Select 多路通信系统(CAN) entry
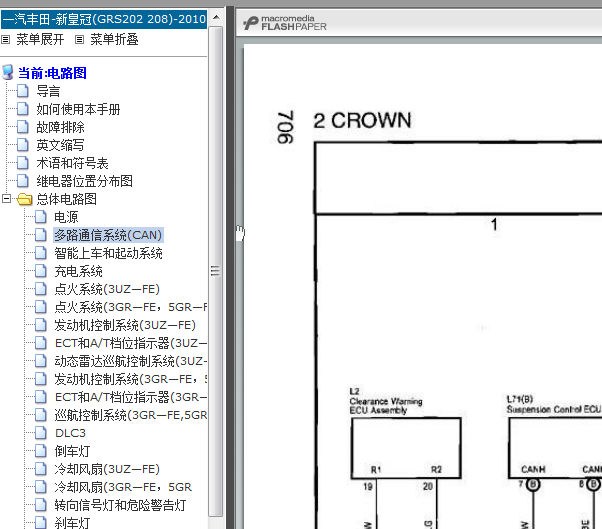602x529 pixels. [x=108, y=235]
